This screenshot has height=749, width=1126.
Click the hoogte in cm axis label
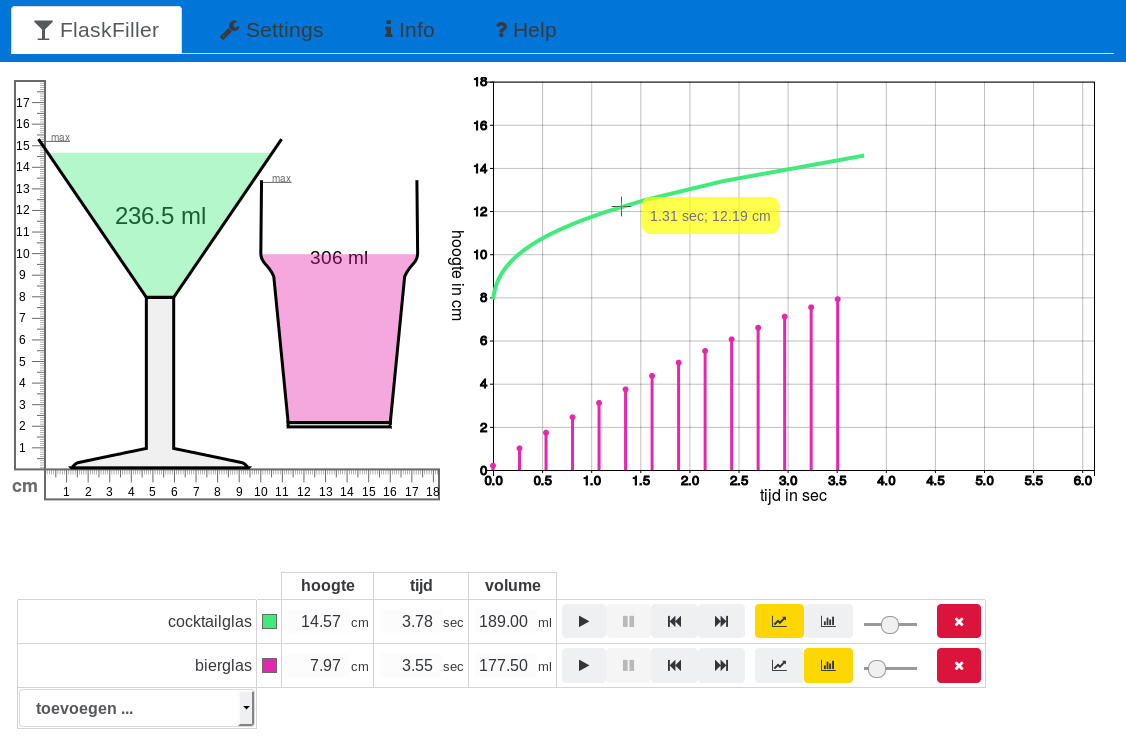tap(457, 275)
